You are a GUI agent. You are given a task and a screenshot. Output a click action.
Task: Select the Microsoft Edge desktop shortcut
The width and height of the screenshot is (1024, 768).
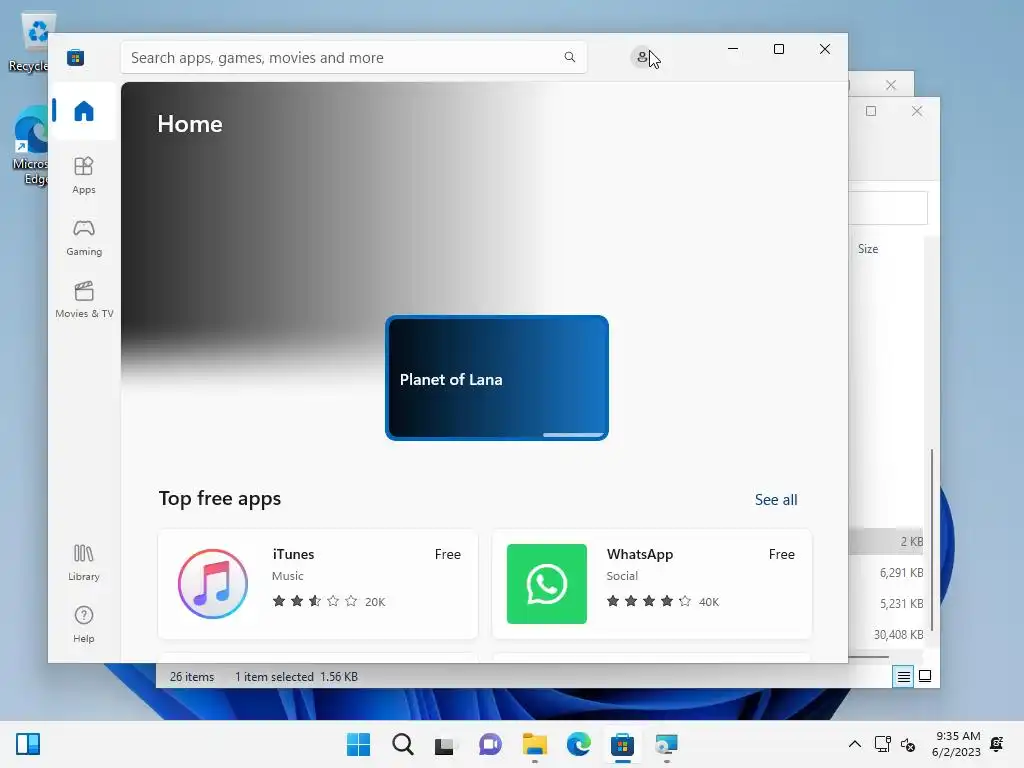coord(30,146)
